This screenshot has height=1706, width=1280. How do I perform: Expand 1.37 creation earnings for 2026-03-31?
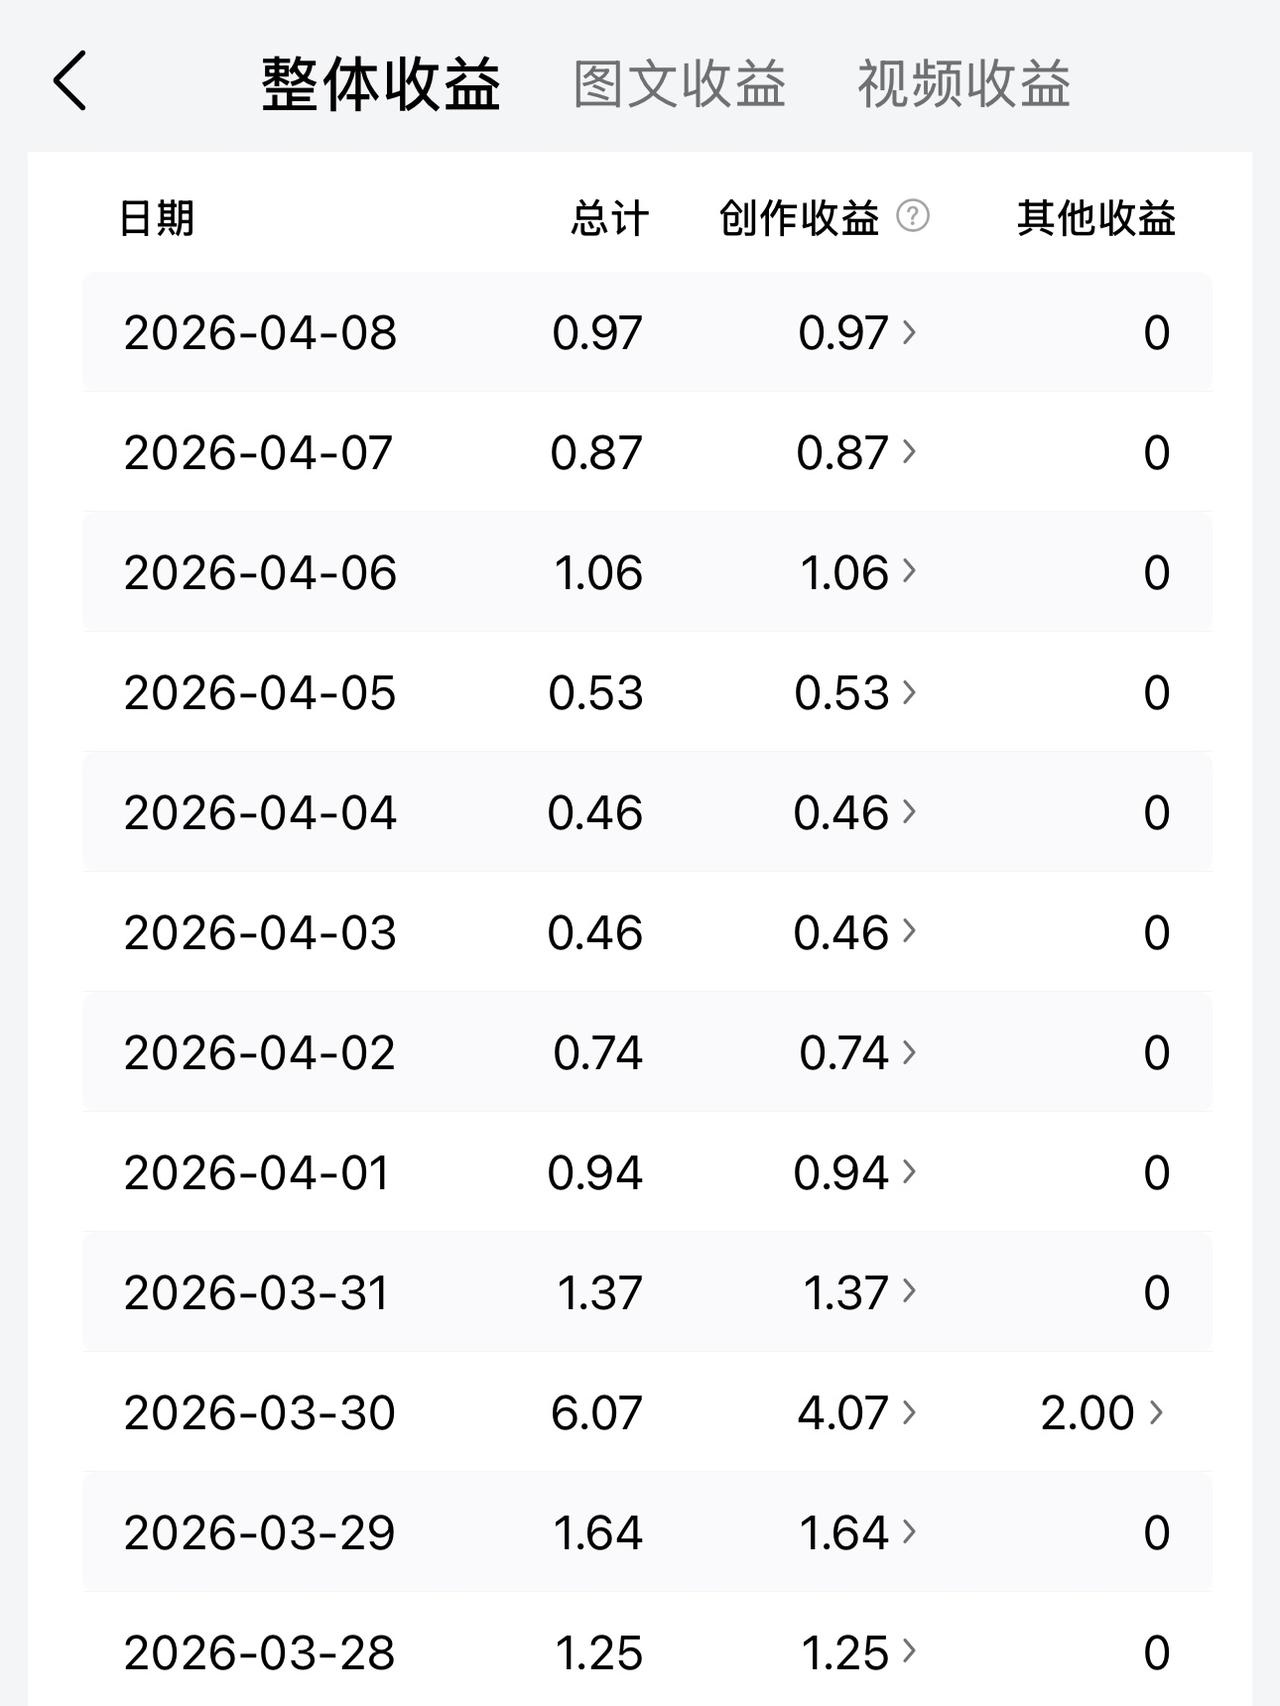(859, 1292)
